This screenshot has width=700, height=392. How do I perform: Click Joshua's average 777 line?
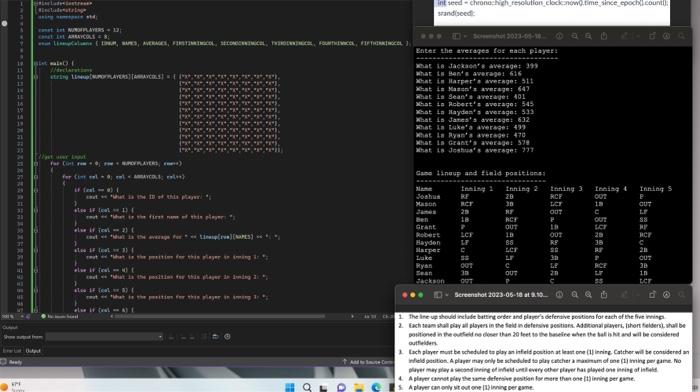tap(475, 150)
